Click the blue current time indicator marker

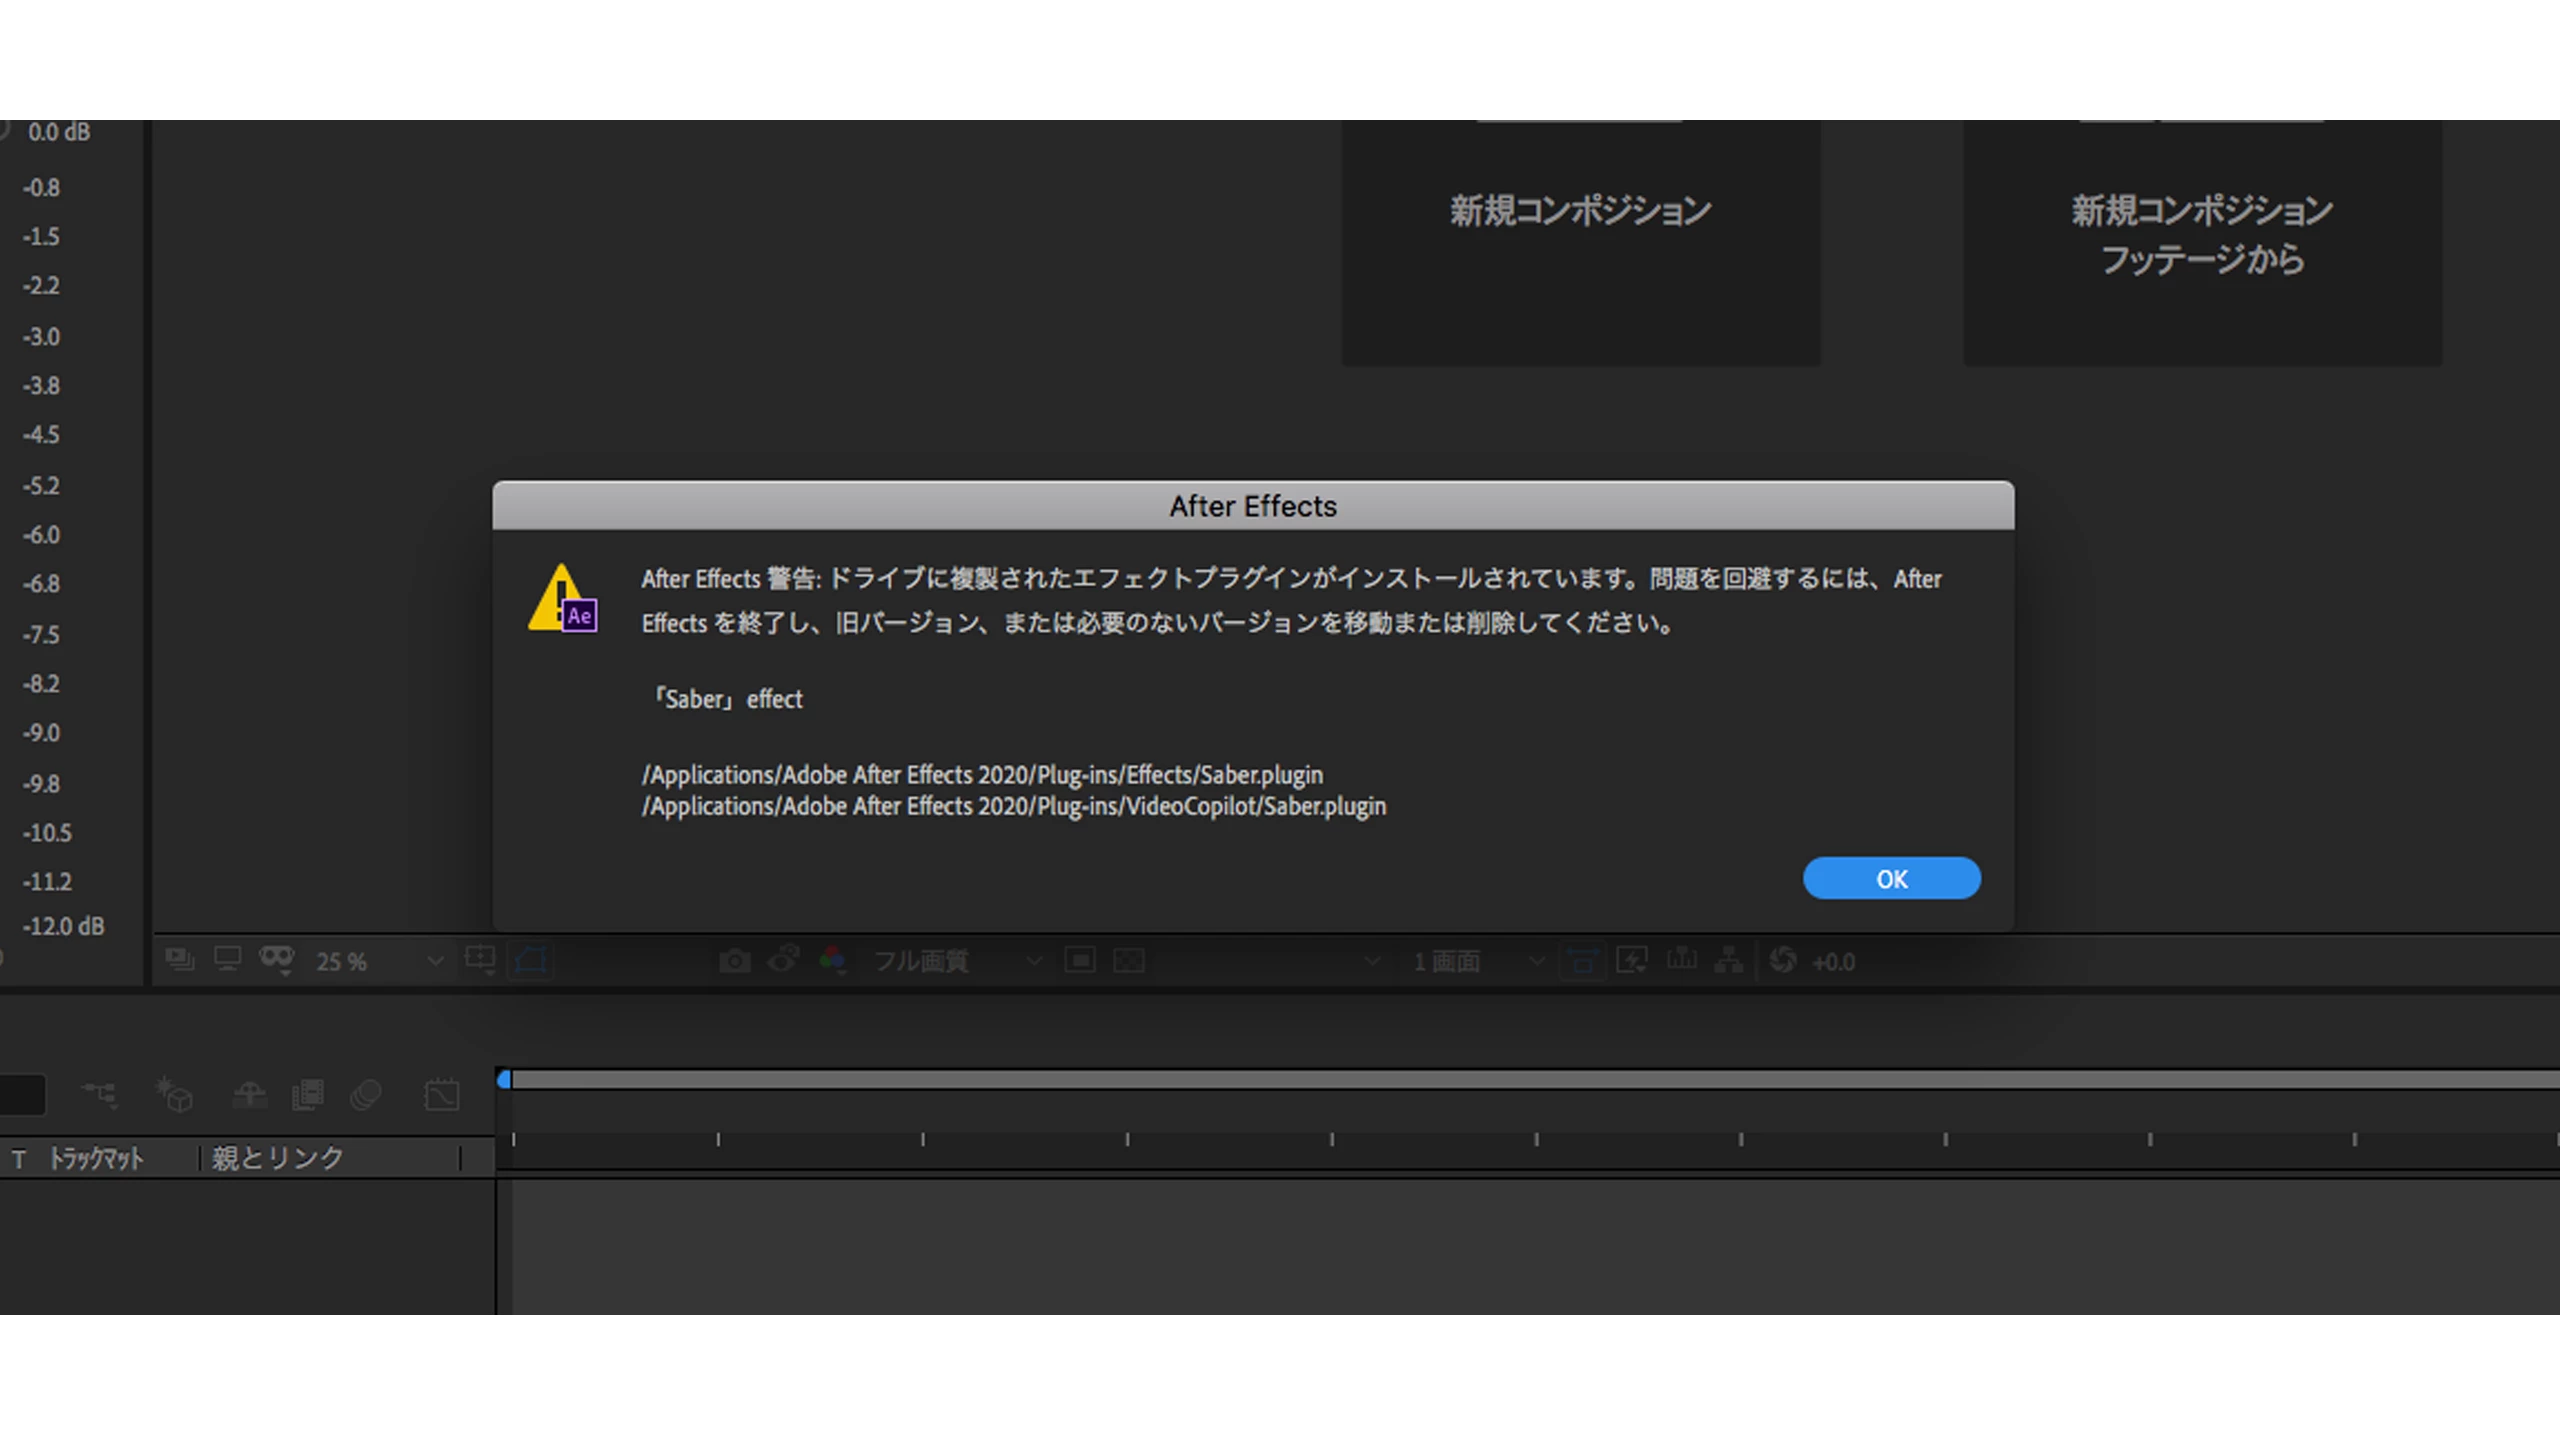[504, 1079]
